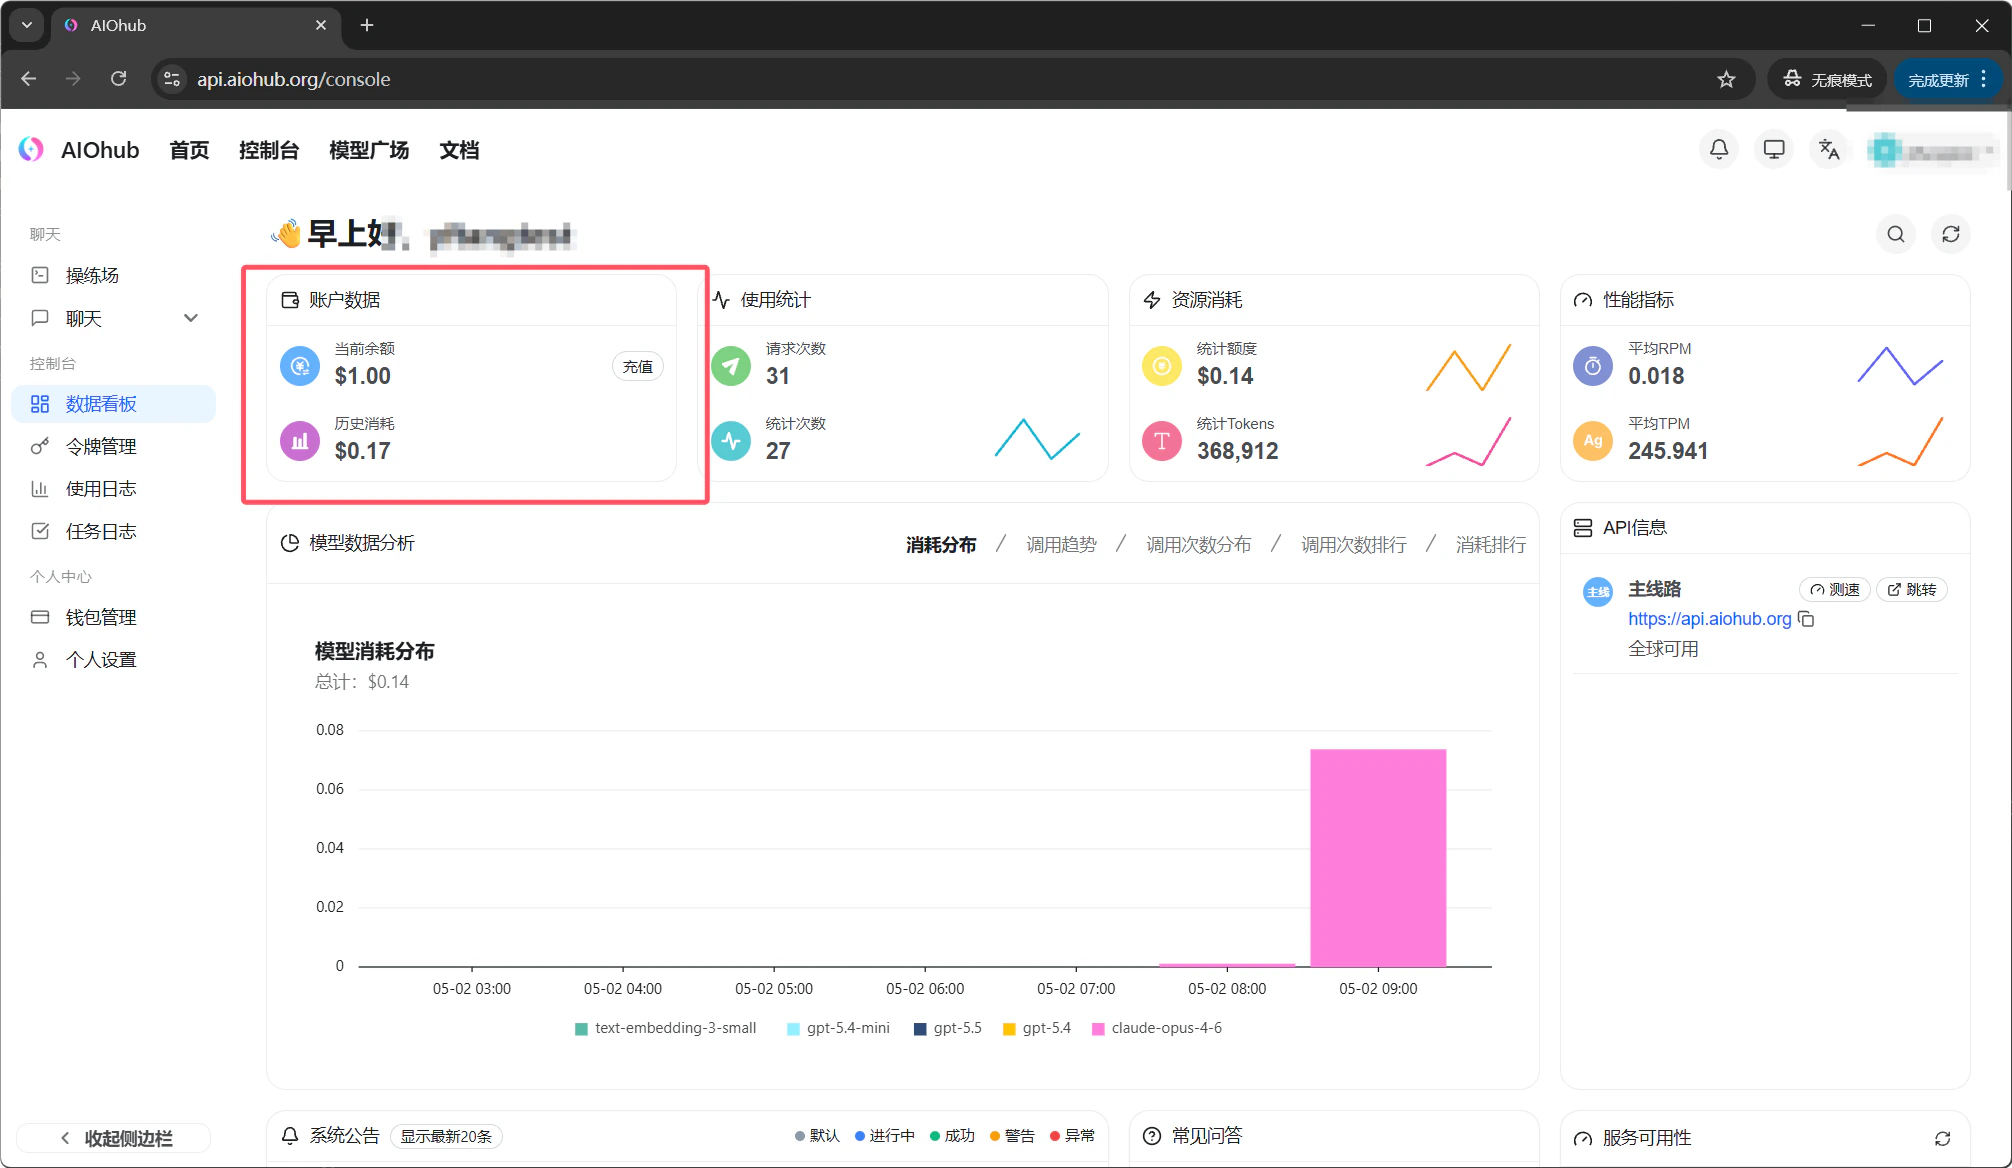This screenshot has width=2012, height=1168.
Task: Switch to the 调用次数分布 tab
Action: pyautogui.click(x=1198, y=544)
